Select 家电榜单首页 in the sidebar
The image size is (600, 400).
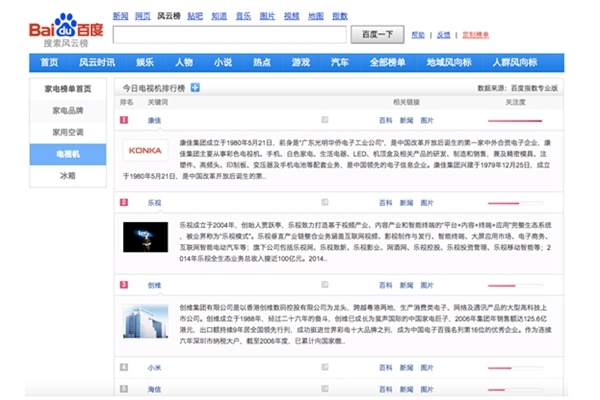[68, 89]
